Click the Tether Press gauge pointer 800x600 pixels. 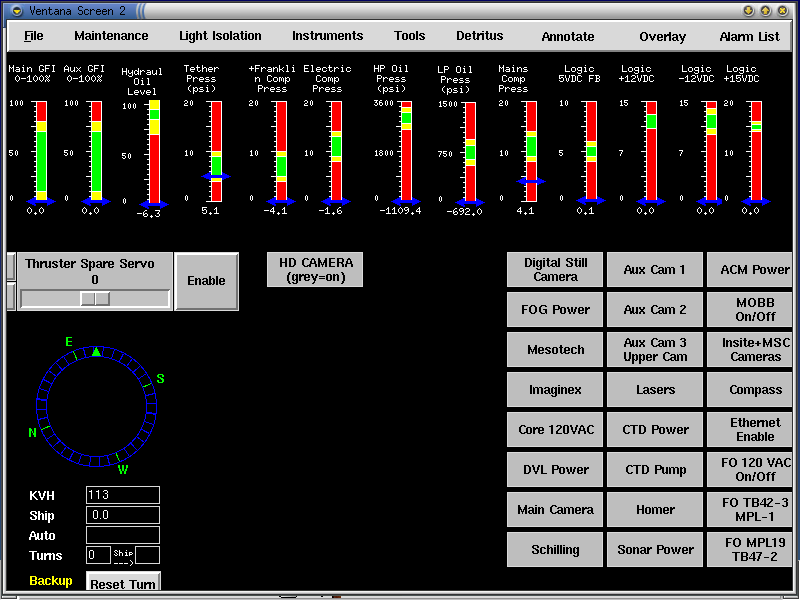[x=216, y=177]
